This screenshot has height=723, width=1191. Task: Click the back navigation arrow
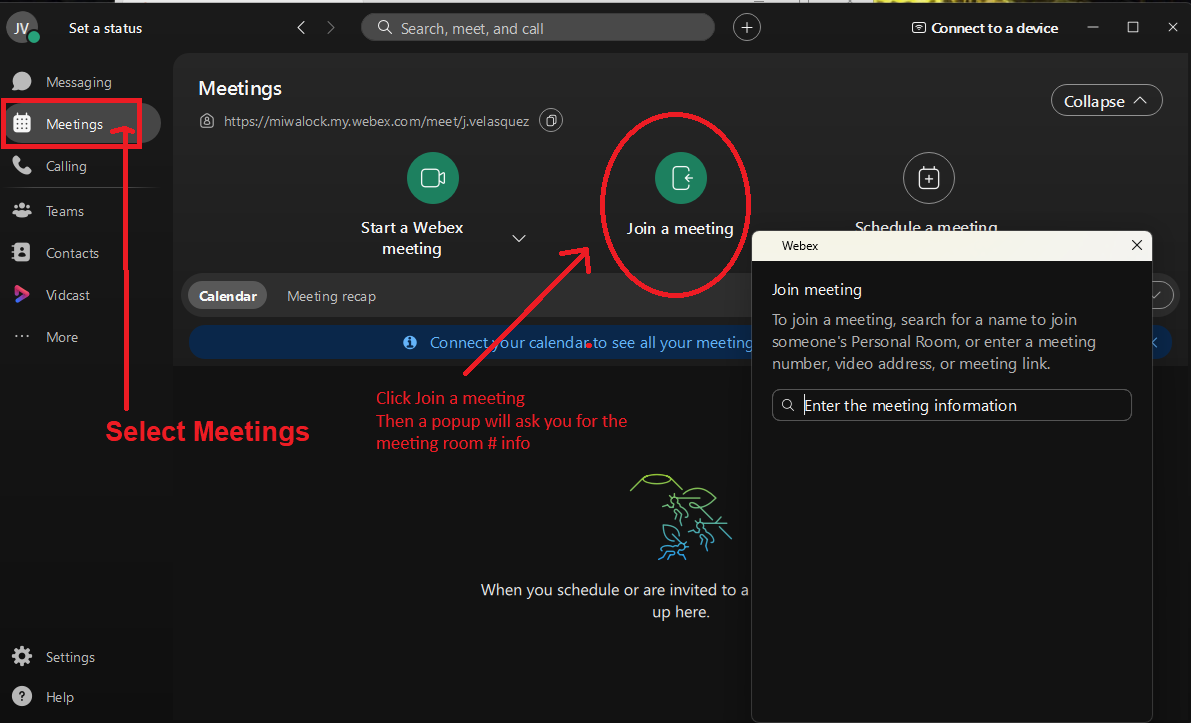click(x=301, y=28)
